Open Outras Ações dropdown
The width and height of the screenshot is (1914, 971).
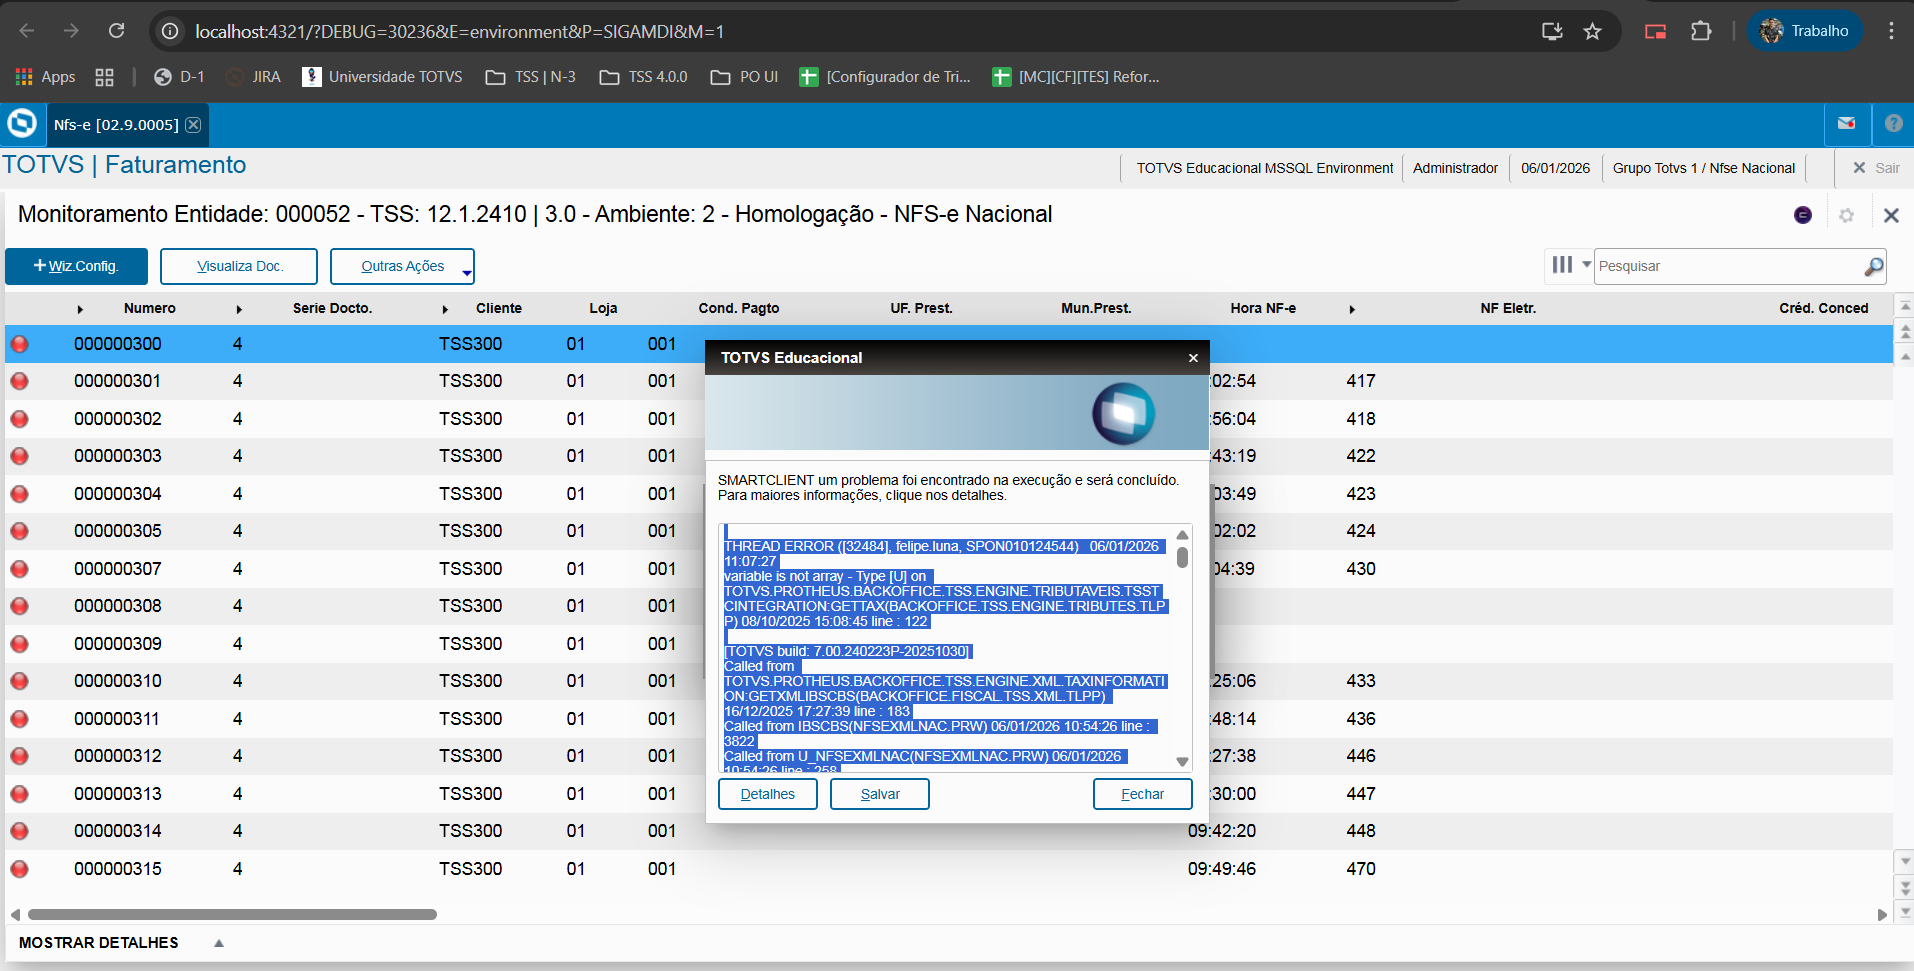pos(402,266)
